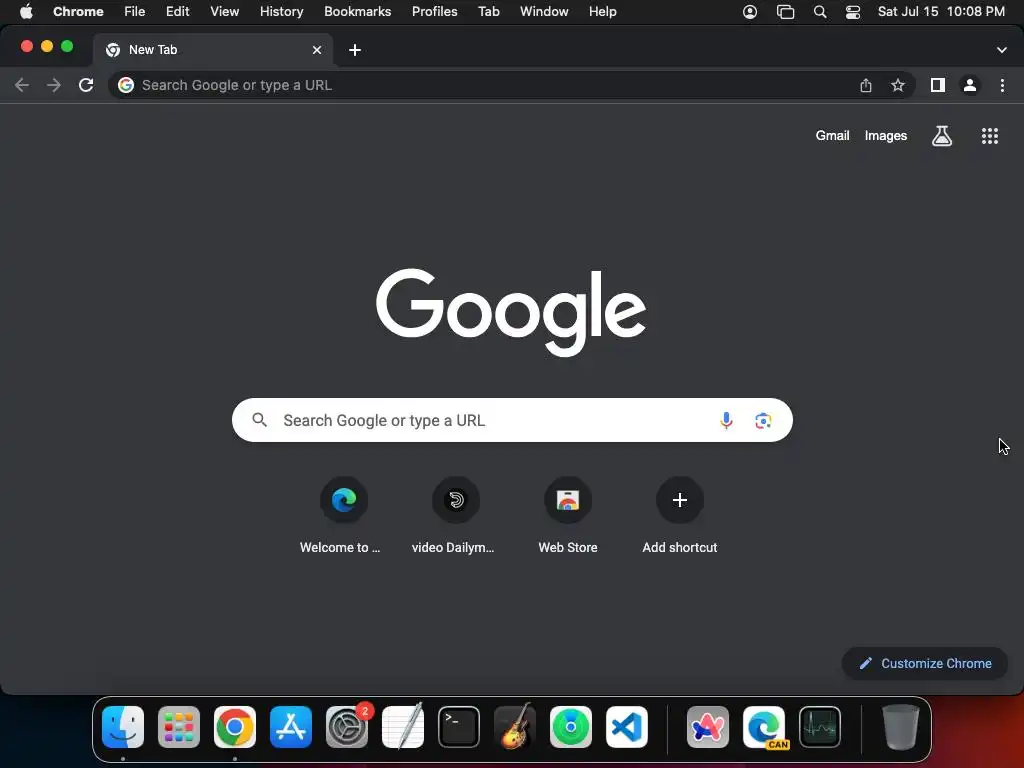Image resolution: width=1024 pixels, height=768 pixels.
Task: Click the Google logo
Action: point(511,312)
